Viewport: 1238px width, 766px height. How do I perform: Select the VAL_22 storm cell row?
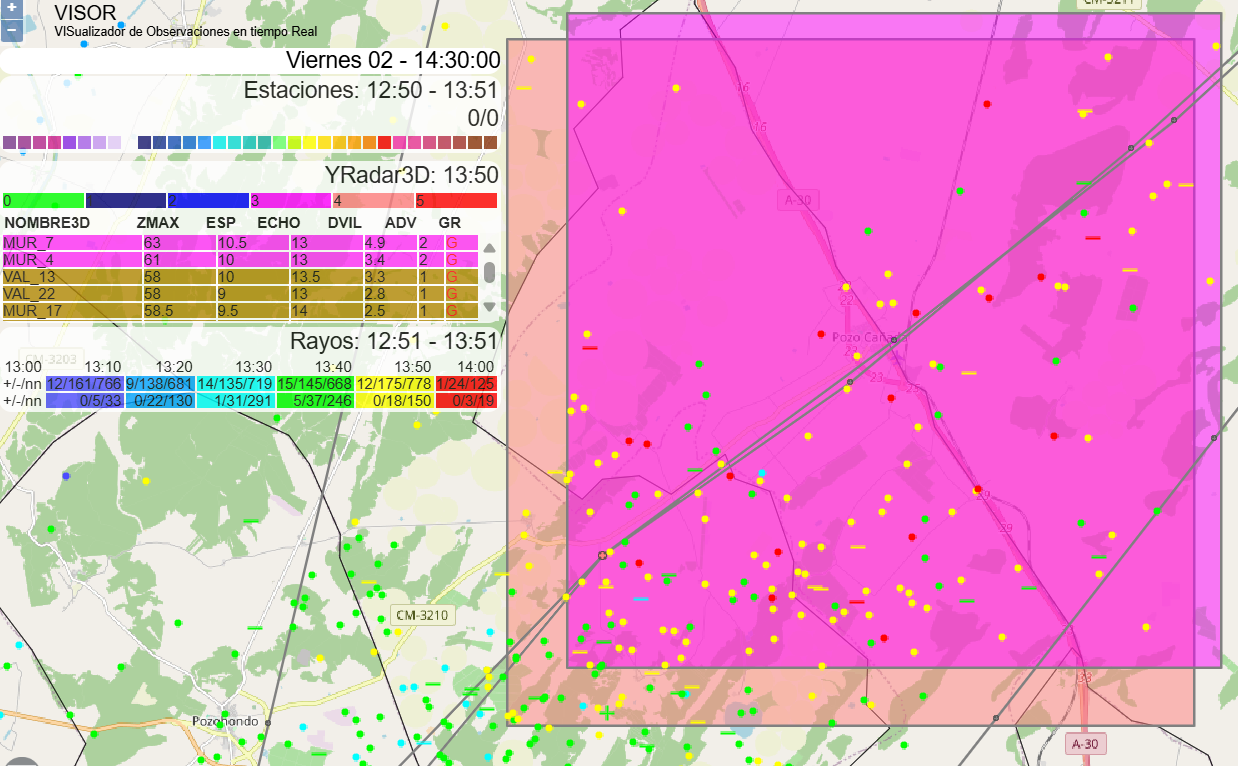[240, 293]
